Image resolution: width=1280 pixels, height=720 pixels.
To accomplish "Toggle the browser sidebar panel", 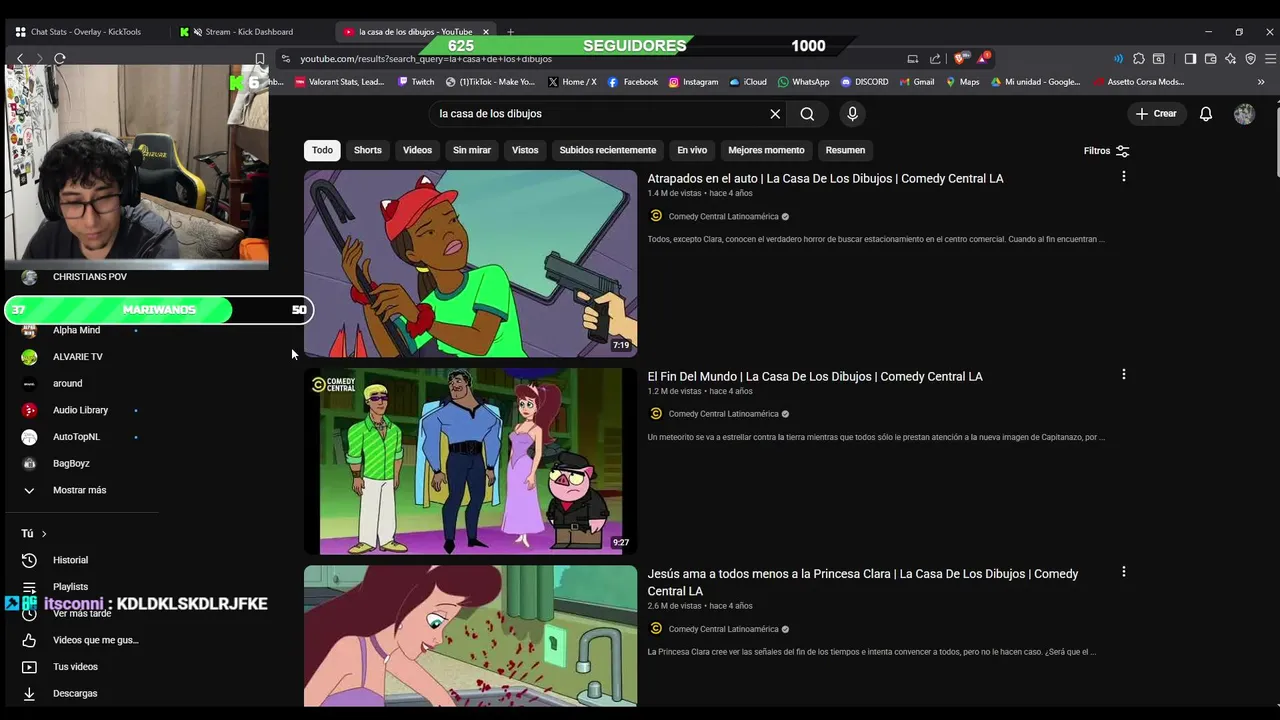I will tap(1190, 59).
